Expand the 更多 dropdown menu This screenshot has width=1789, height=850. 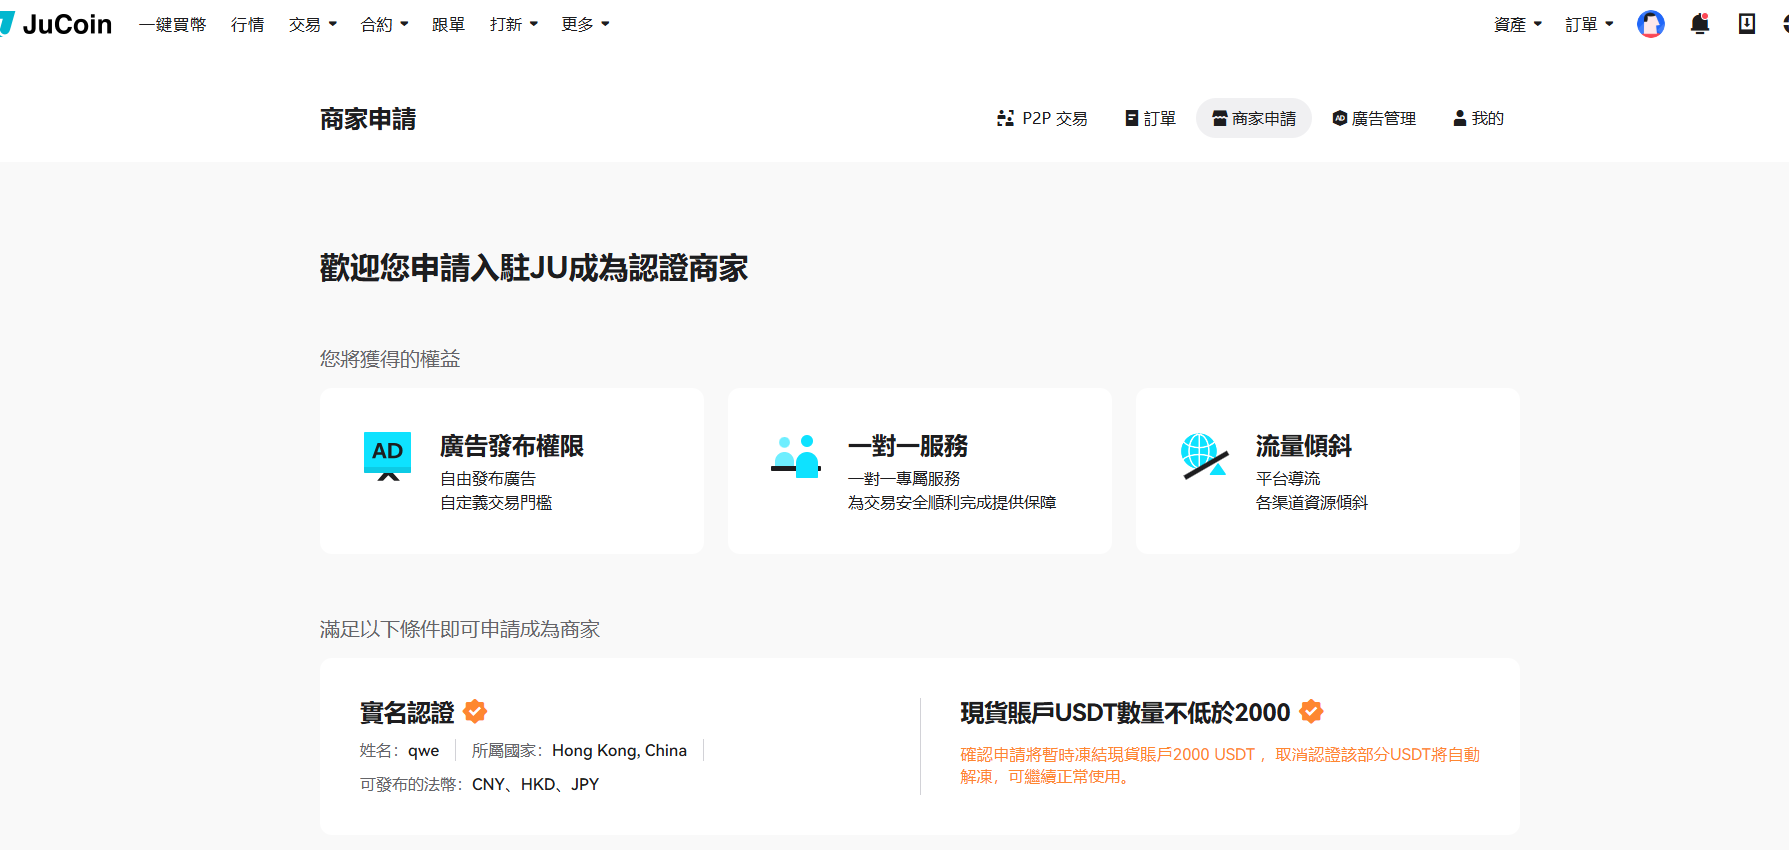(x=586, y=24)
